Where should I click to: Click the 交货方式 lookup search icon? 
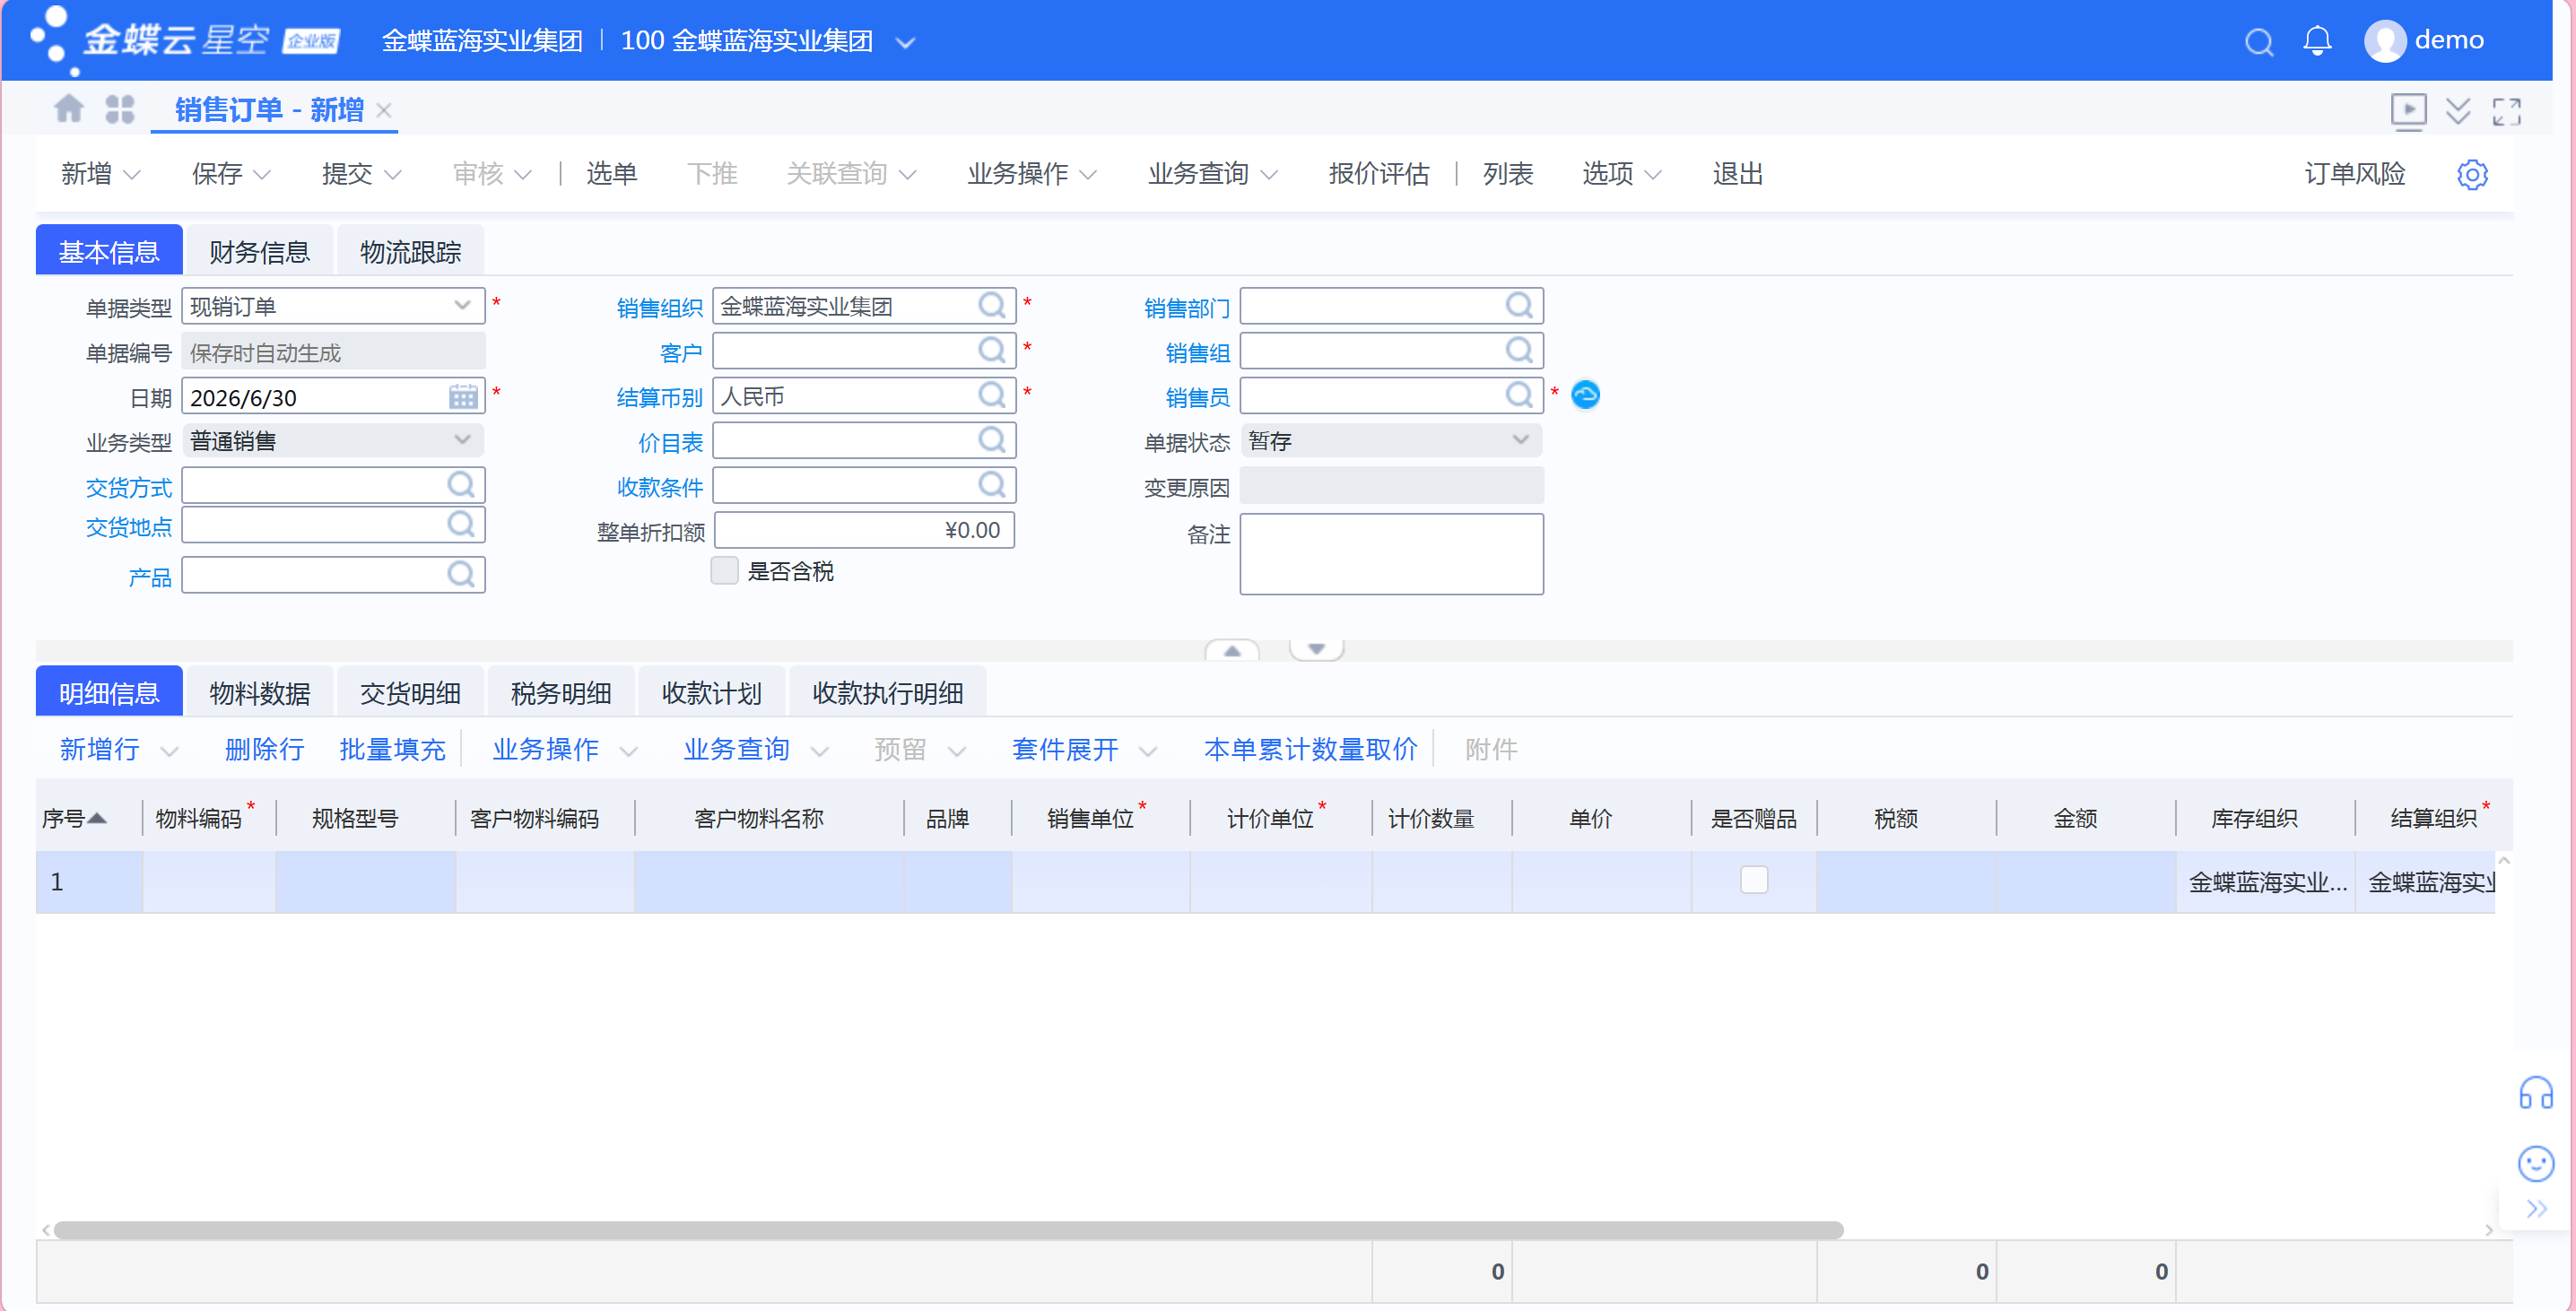pyautogui.click(x=461, y=485)
